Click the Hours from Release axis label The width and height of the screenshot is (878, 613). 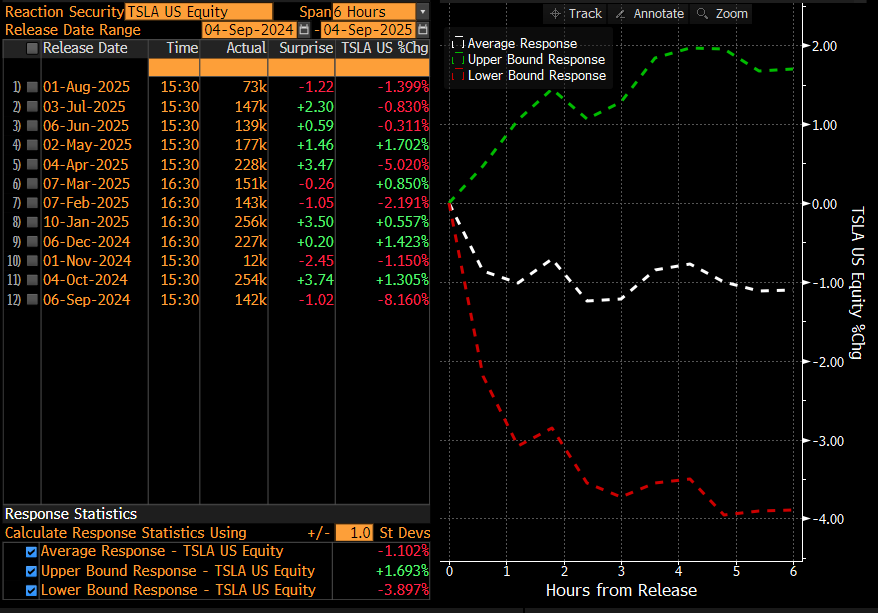(622, 591)
